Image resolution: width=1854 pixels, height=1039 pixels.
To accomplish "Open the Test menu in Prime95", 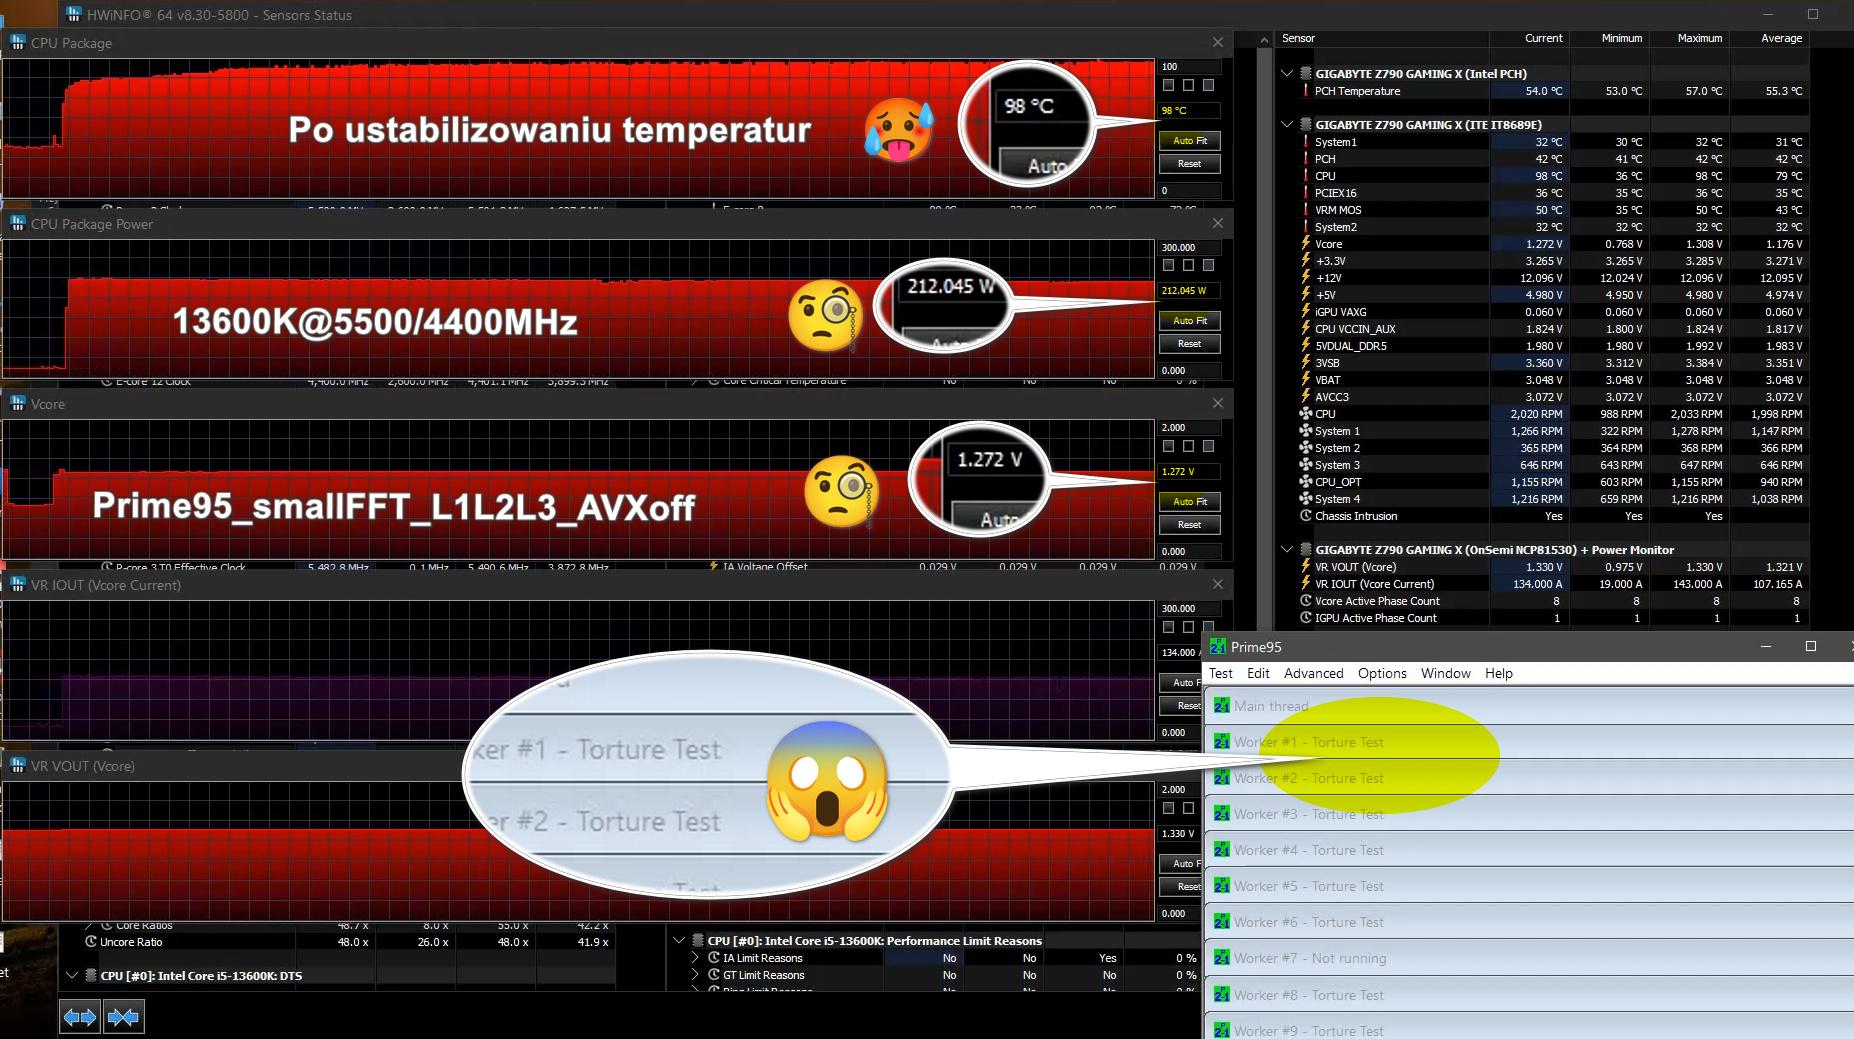I will point(1221,673).
